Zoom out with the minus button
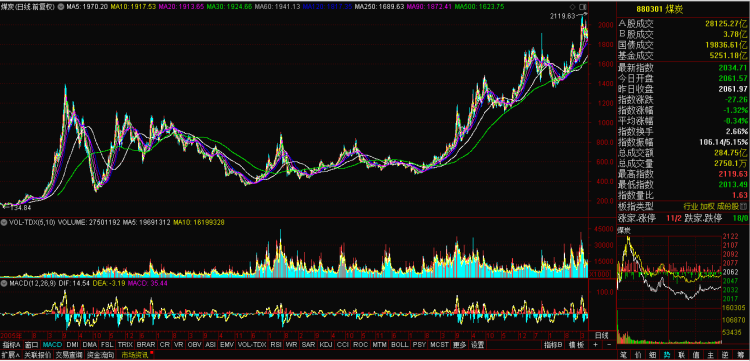Screen dimensions: 750x361 click(x=609, y=345)
